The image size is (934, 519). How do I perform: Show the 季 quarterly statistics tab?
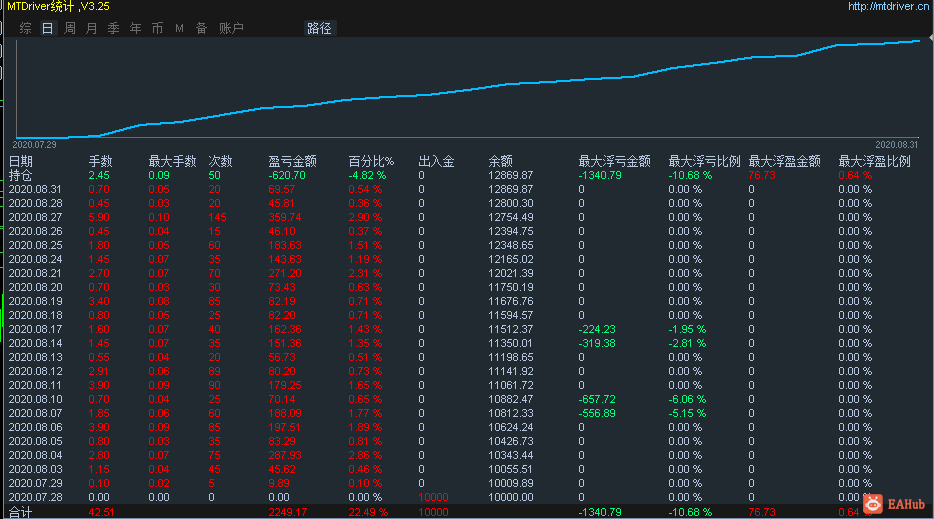[113, 29]
